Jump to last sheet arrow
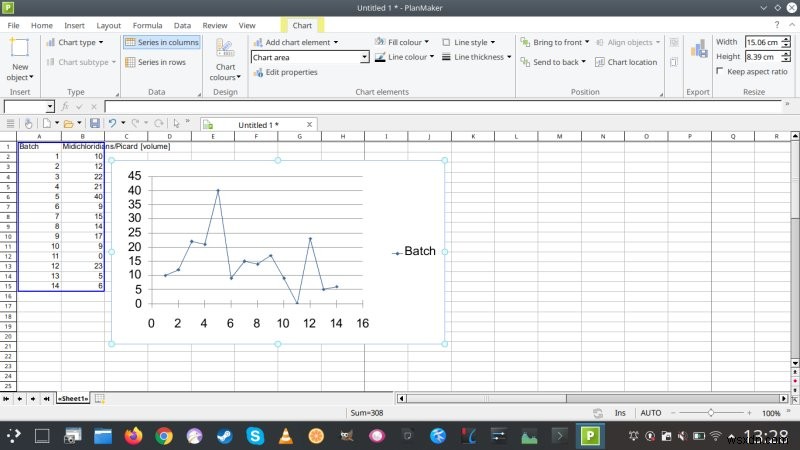Image resolution: width=800 pixels, height=450 pixels. (x=46, y=398)
